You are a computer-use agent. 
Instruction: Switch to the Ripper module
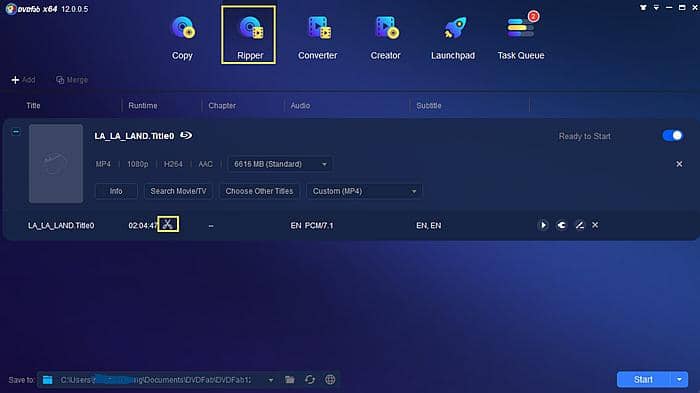point(249,35)
